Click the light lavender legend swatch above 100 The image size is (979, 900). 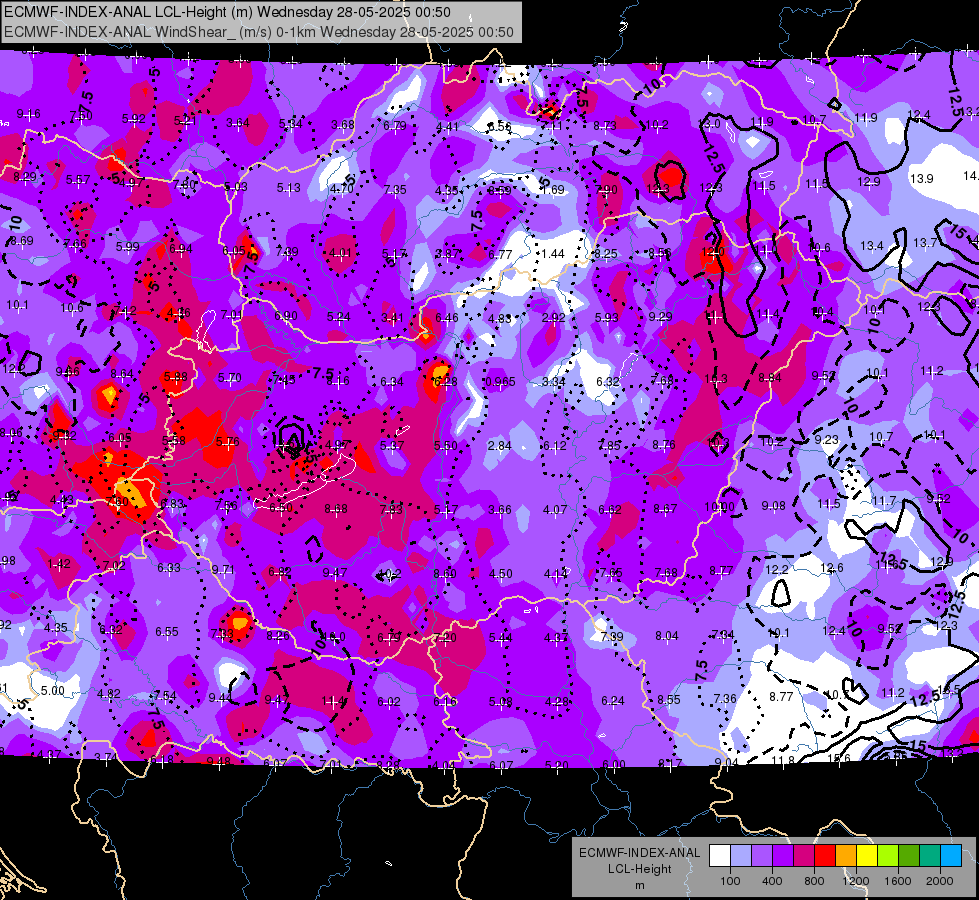[x=741, y=855]
